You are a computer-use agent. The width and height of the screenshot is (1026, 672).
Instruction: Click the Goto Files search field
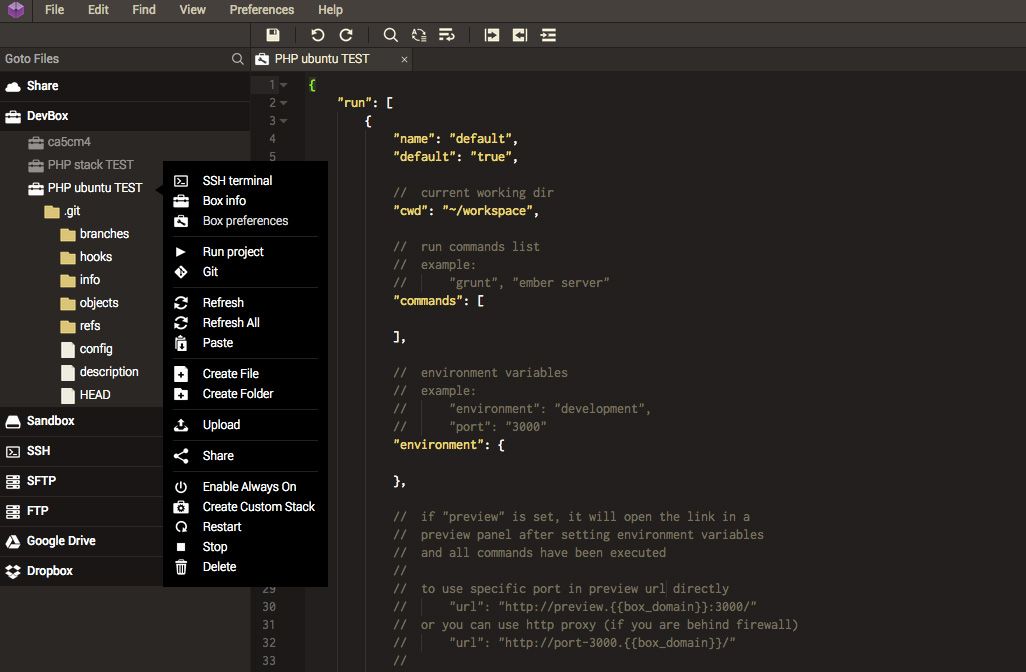click(x=110, y=58)
